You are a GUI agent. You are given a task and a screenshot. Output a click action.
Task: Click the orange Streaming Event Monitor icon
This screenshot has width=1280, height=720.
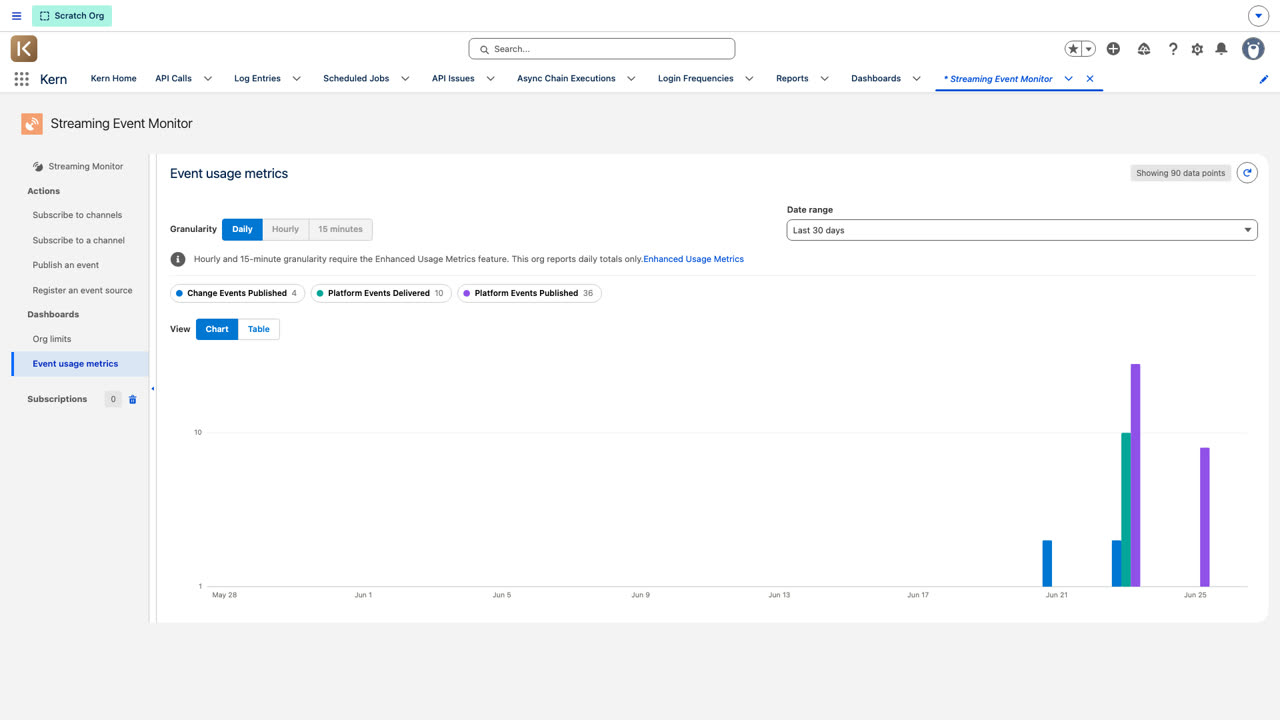point(32,124)
